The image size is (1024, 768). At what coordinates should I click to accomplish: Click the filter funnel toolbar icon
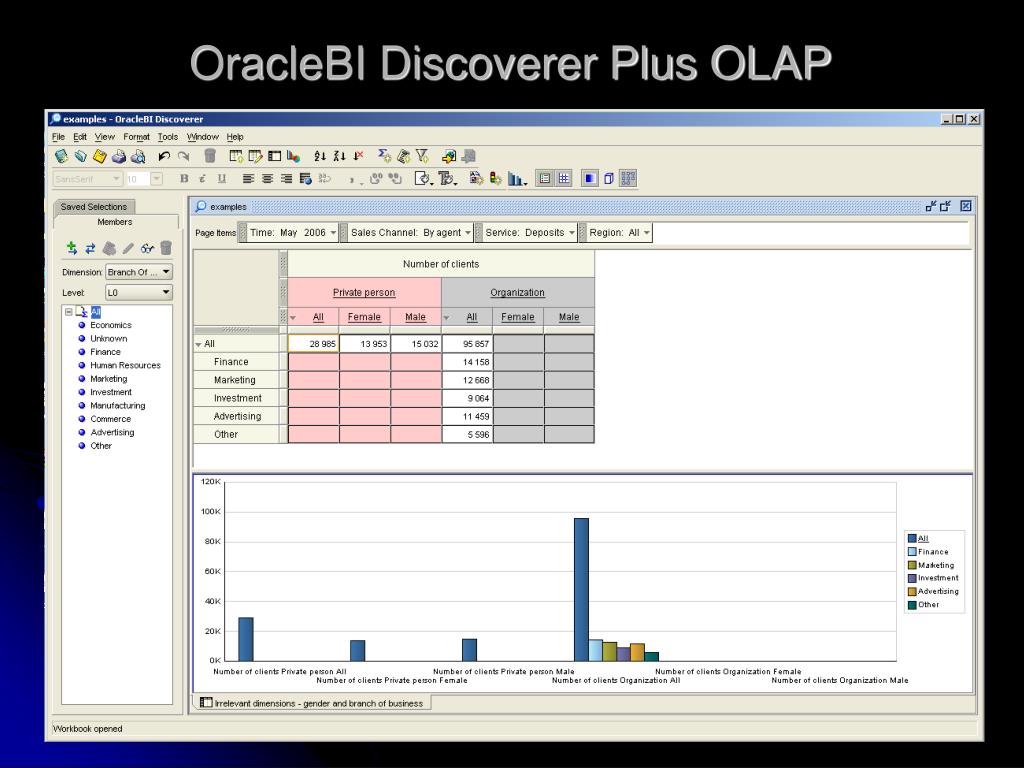(x=423, y=156)
